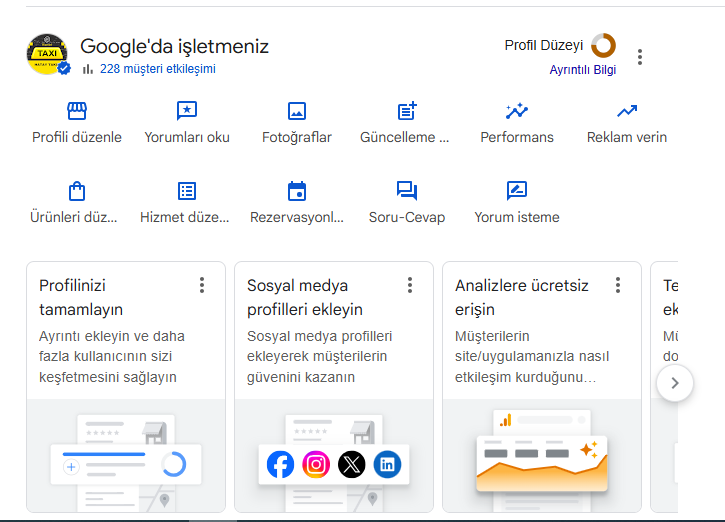Open the Performans sparkle chart icon
This screenshot has height=522, width=725.
point(517,111)
